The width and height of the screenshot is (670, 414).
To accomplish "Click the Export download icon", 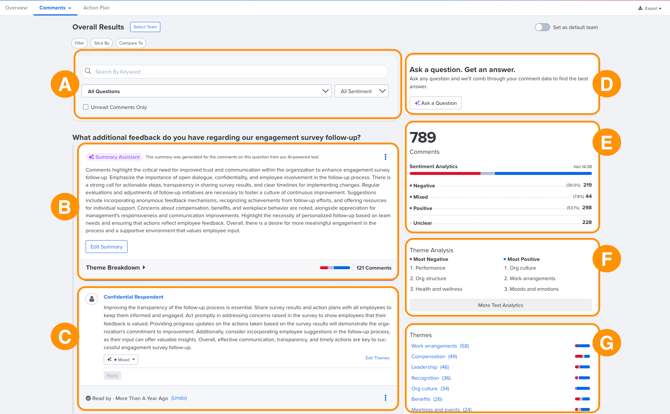I will (640, 8).
